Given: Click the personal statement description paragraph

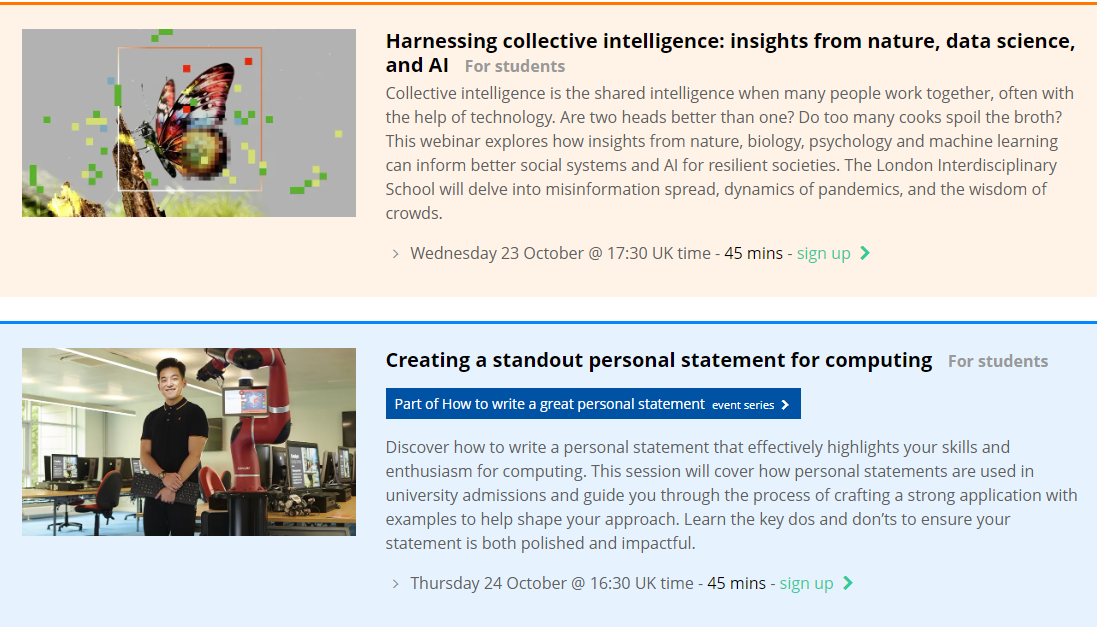Looking at the screenshot, I should (x=731, y=495).
